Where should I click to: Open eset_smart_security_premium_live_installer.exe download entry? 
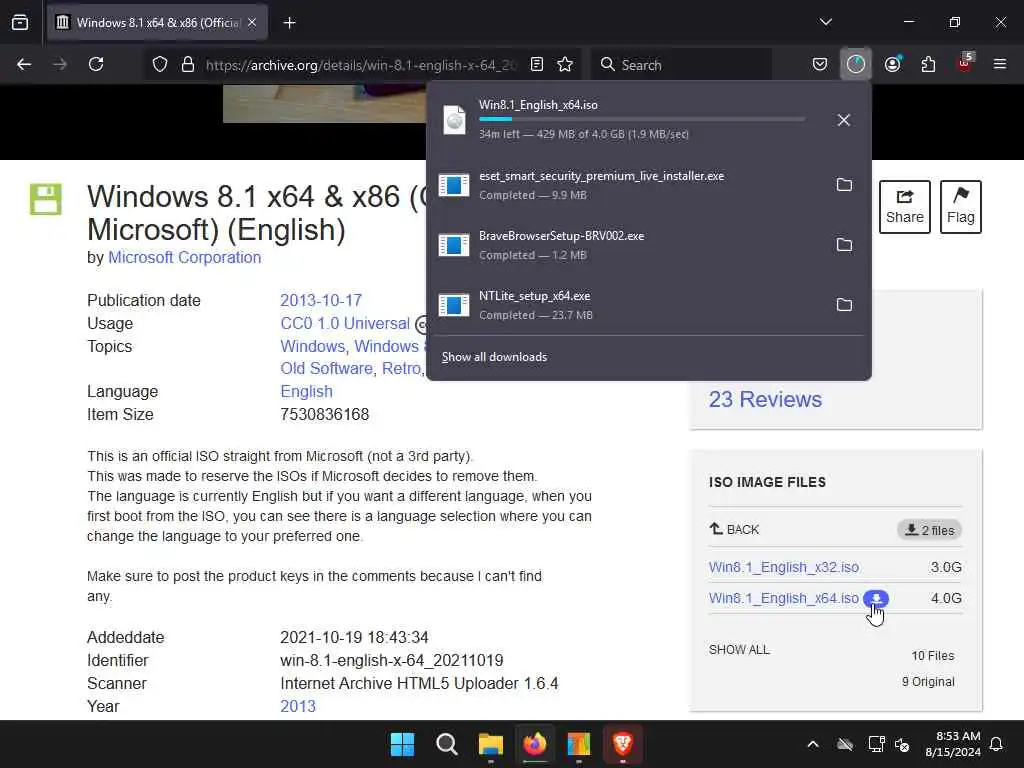point(627,185)
